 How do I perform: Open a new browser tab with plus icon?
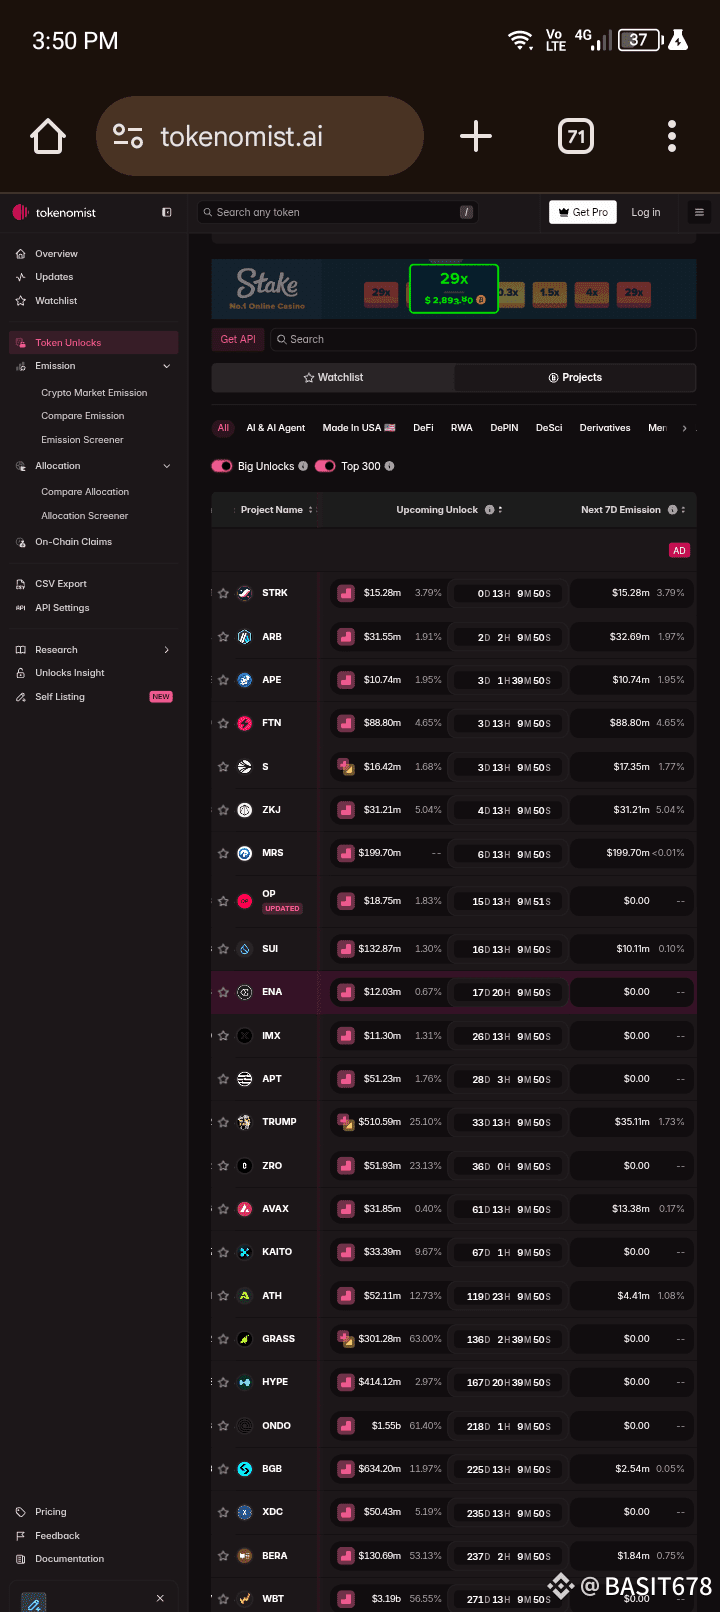476,136
